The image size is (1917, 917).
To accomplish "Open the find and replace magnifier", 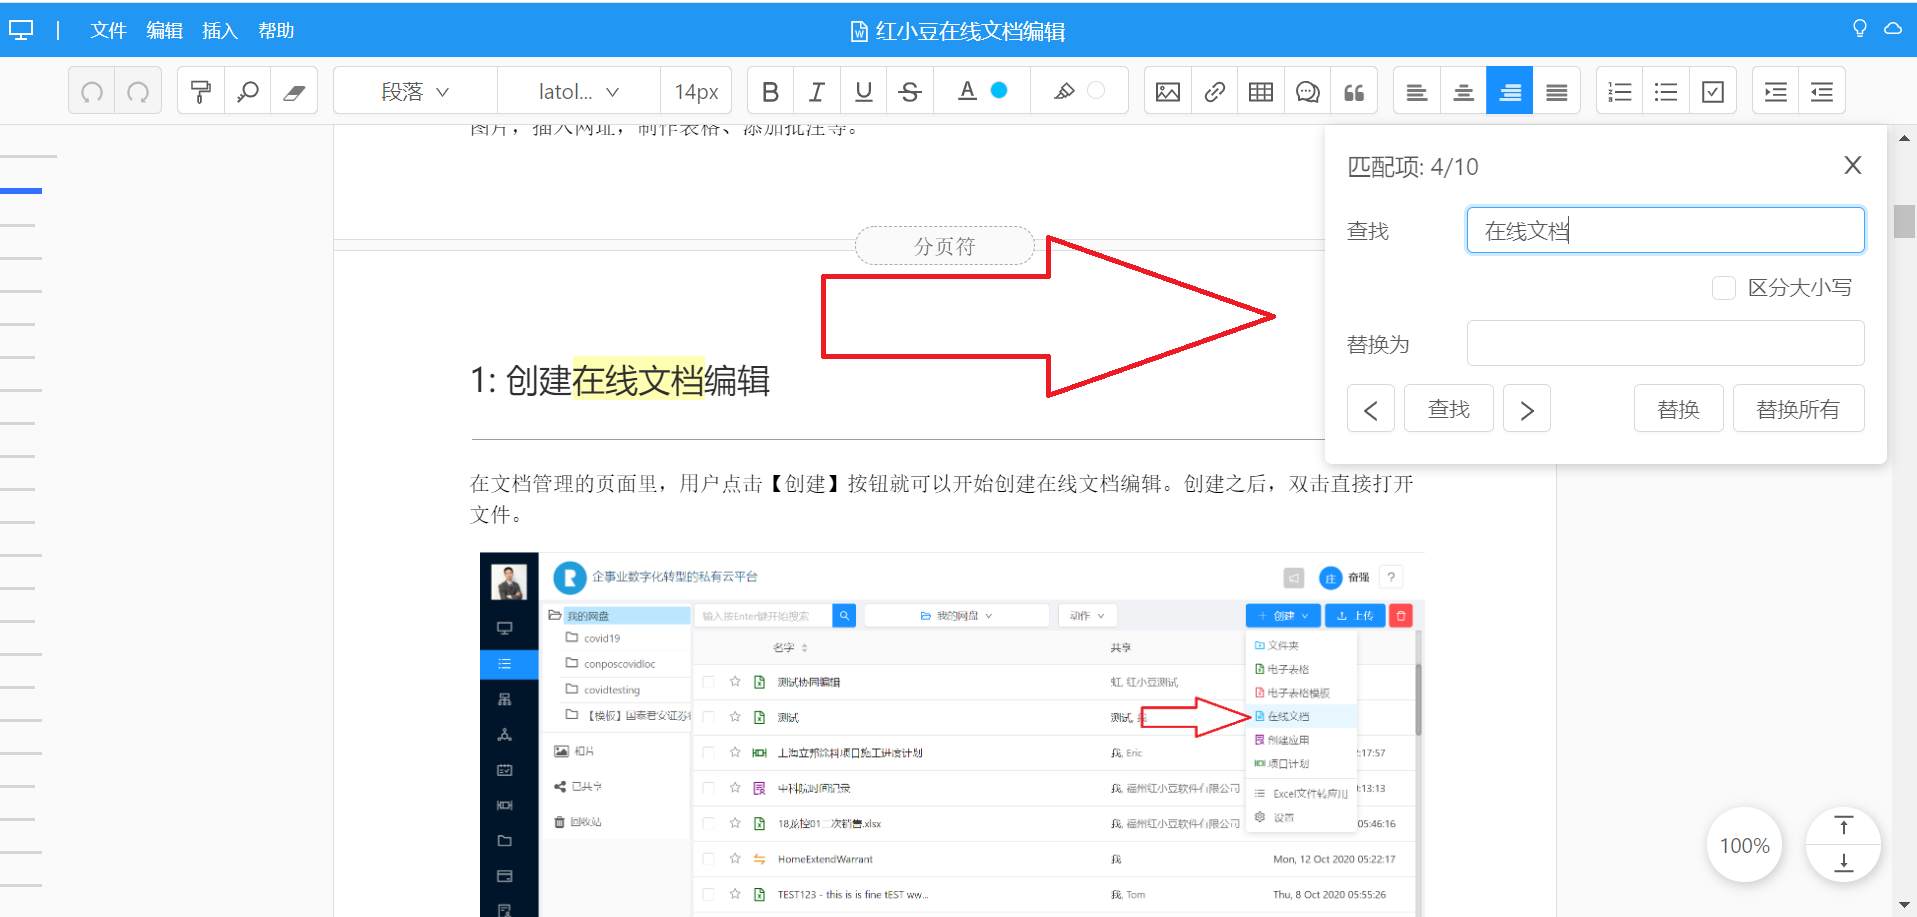I will pos(247,92).
